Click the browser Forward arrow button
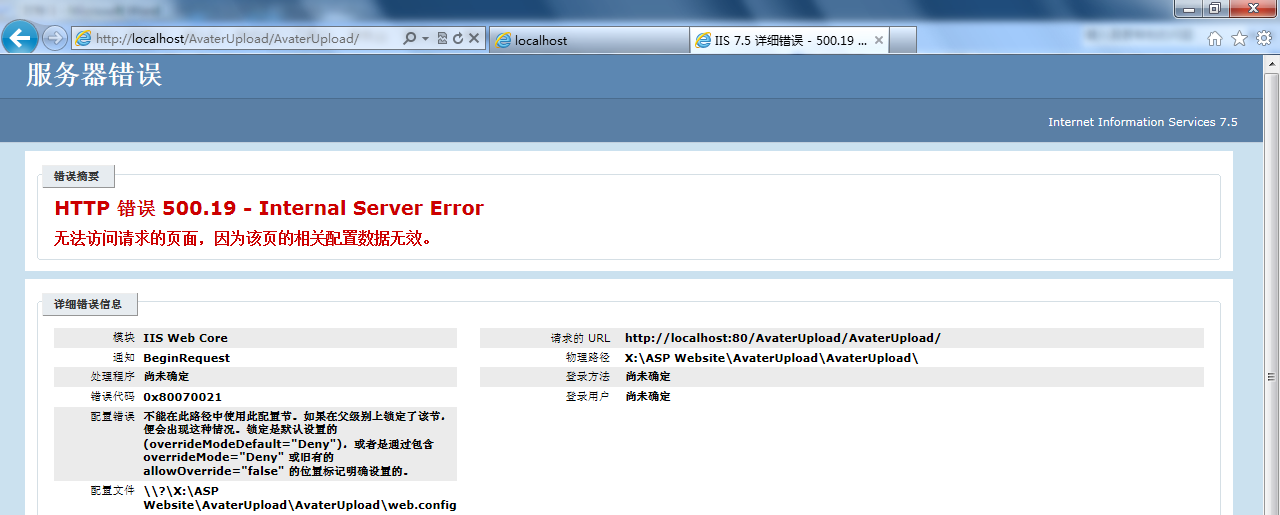The height and width of the screenshot is (515, 1280). click(55, 38)
